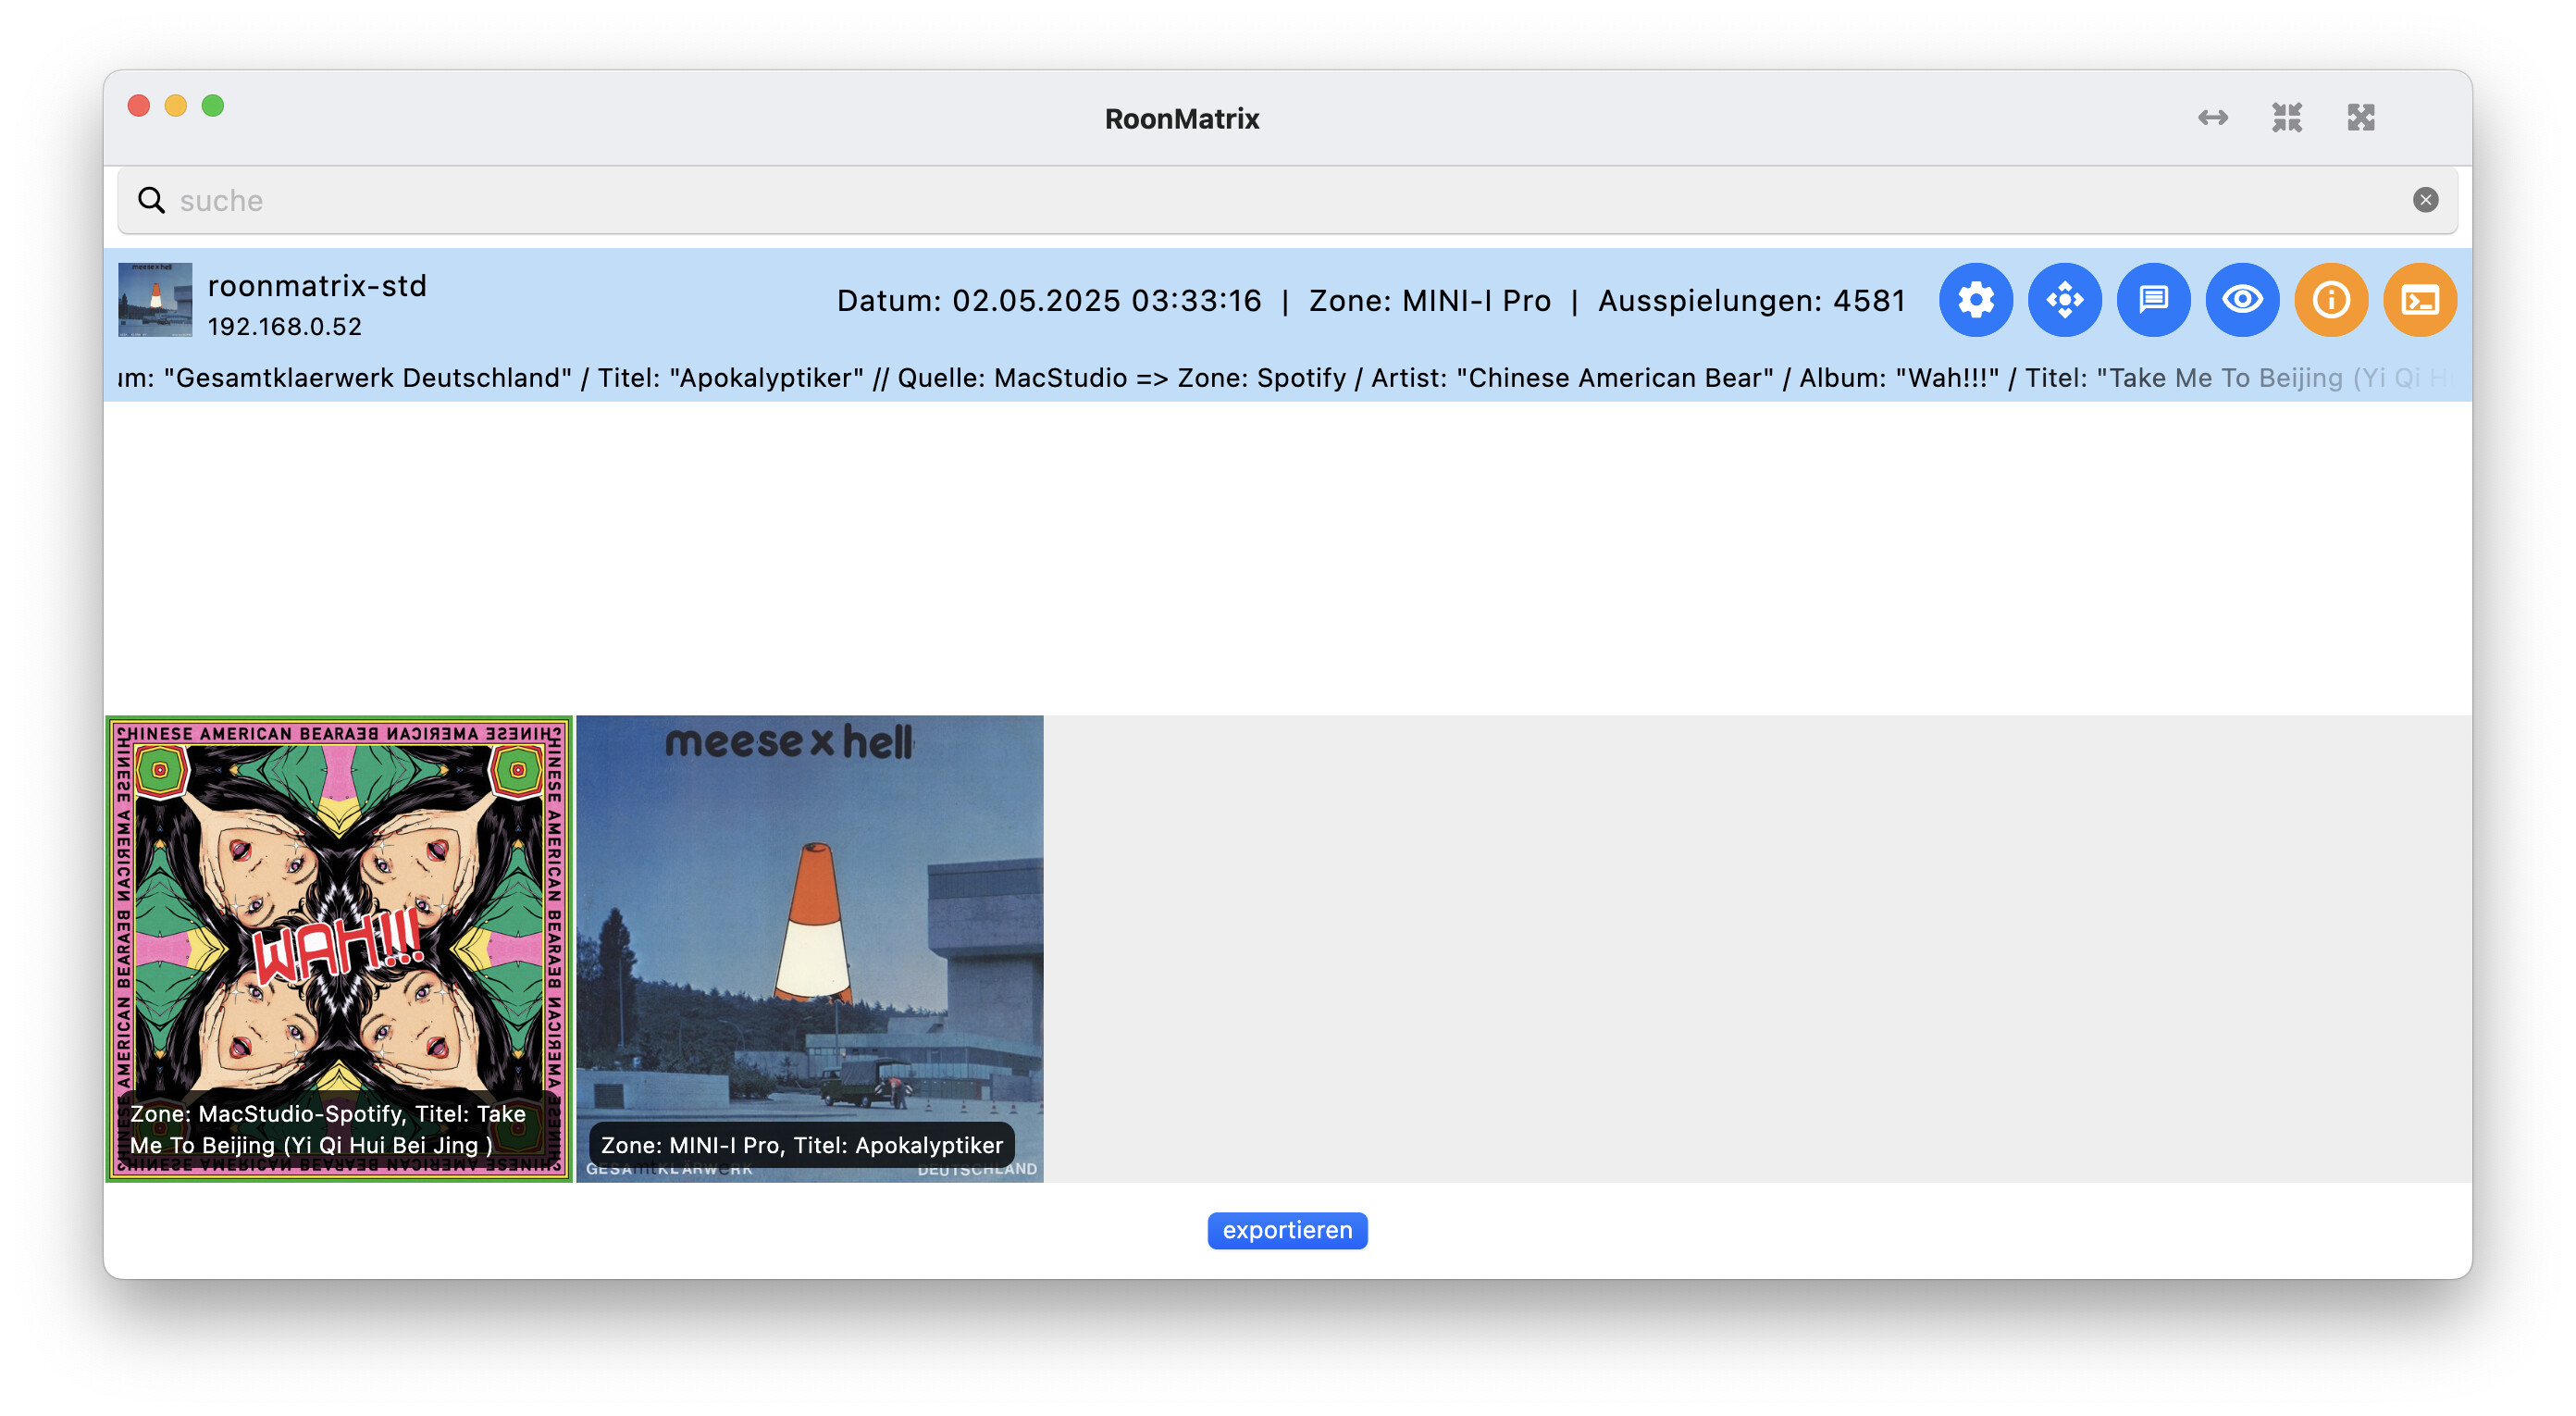Click into the suche search field
This screenshot has width=2576, height=1416.
1287,200
